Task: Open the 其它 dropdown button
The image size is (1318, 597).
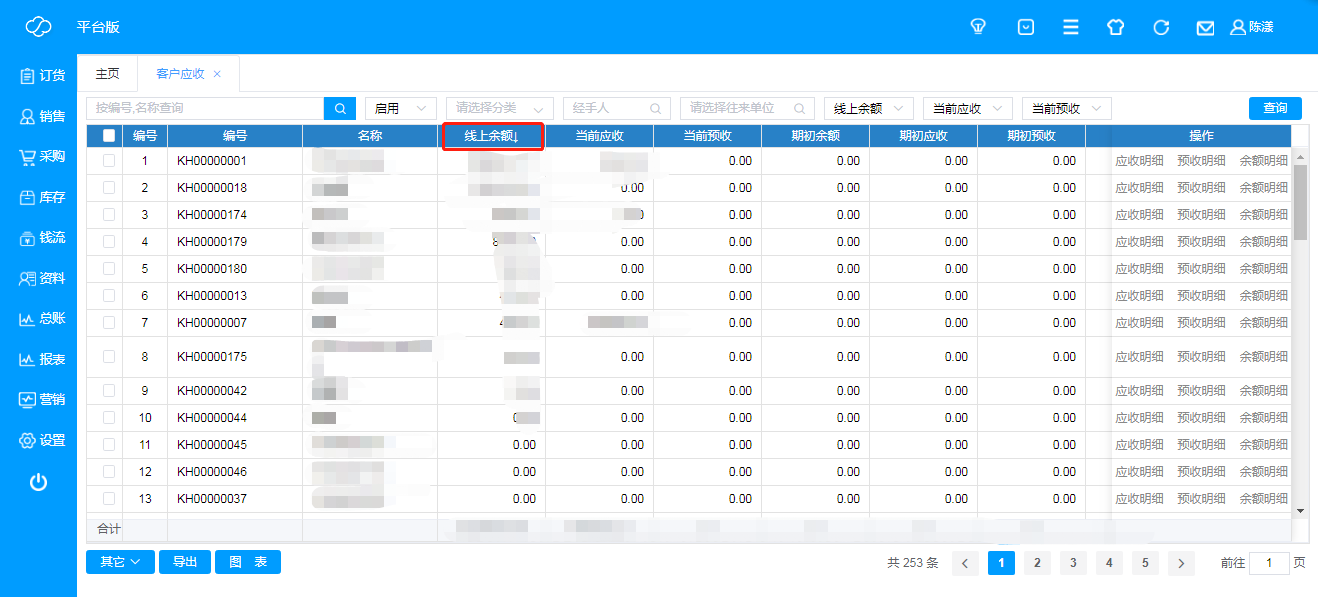Action: 120,562
